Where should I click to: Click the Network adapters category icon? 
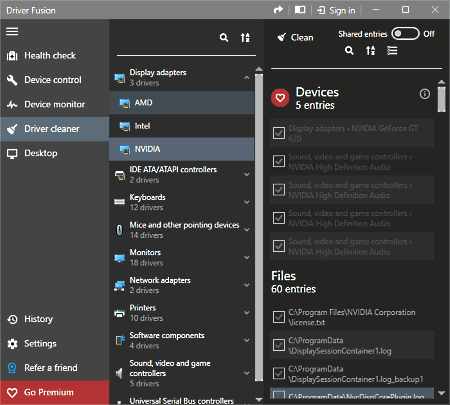tap(119, 286)
